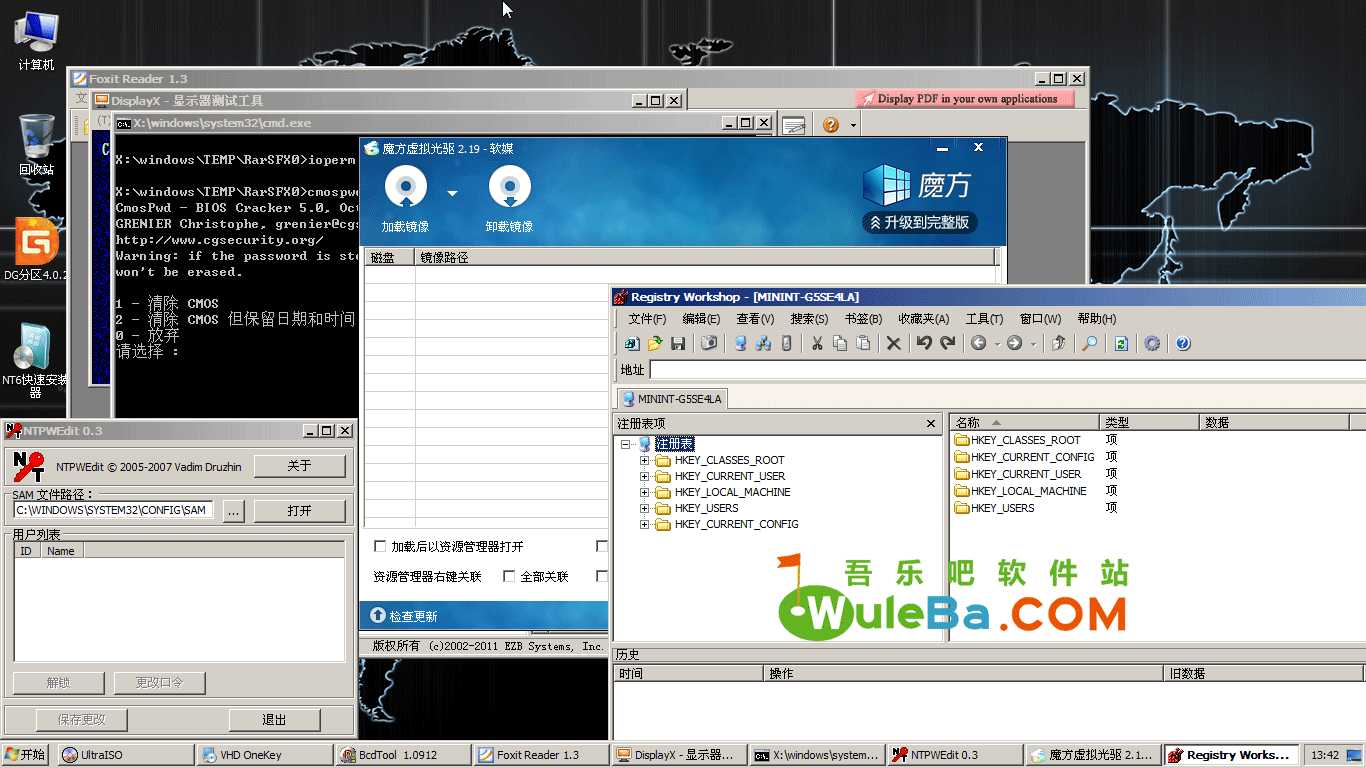Expand HKEY_CURRENT_USER tree node

click(x=645, y=476)
